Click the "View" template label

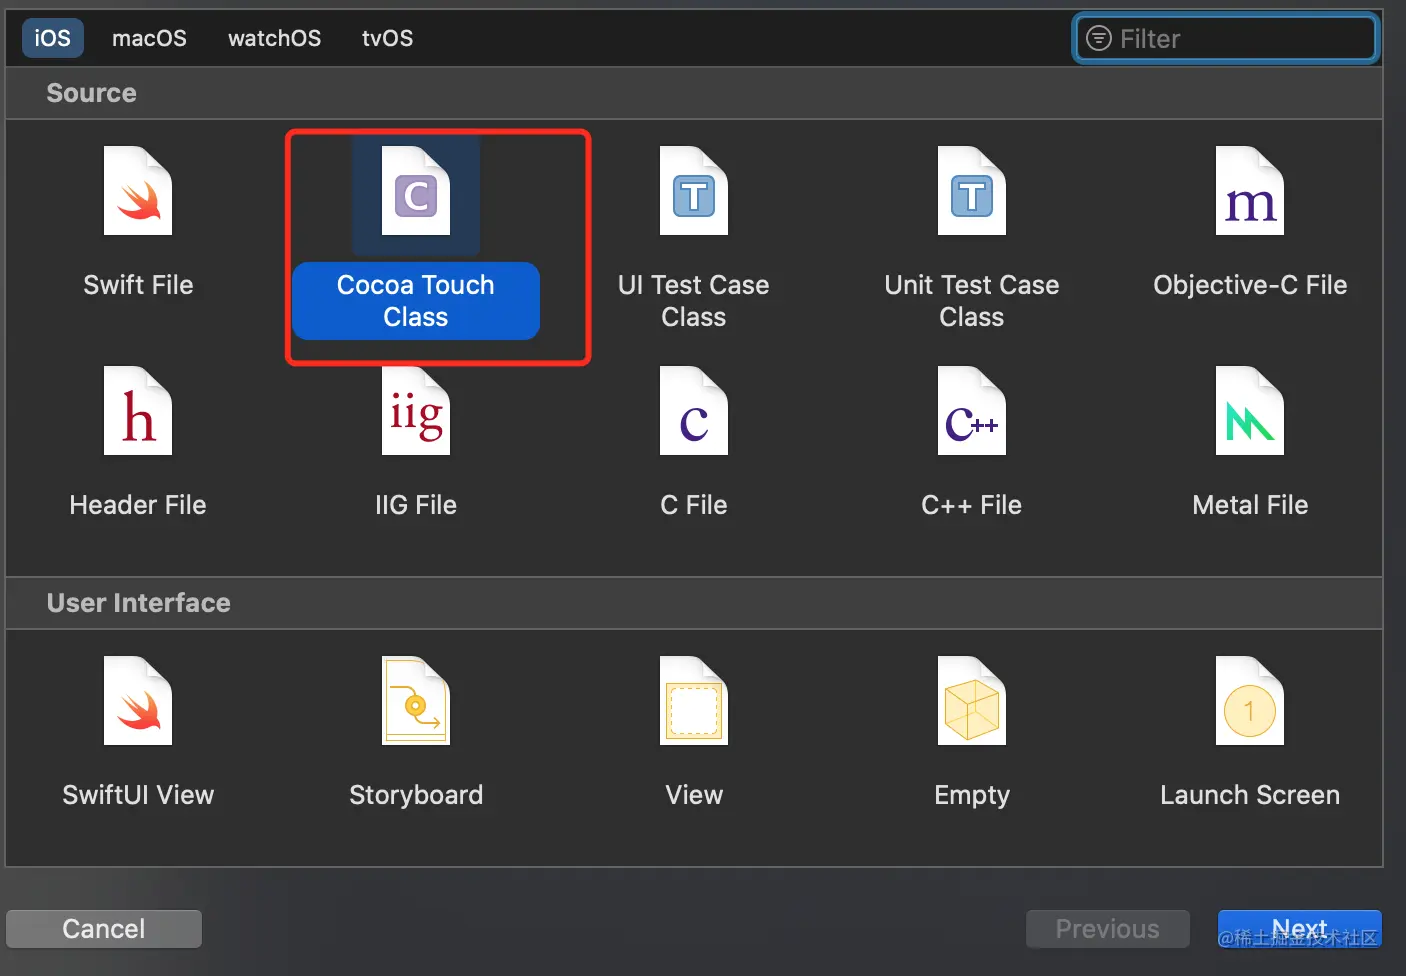click(694, 795)
